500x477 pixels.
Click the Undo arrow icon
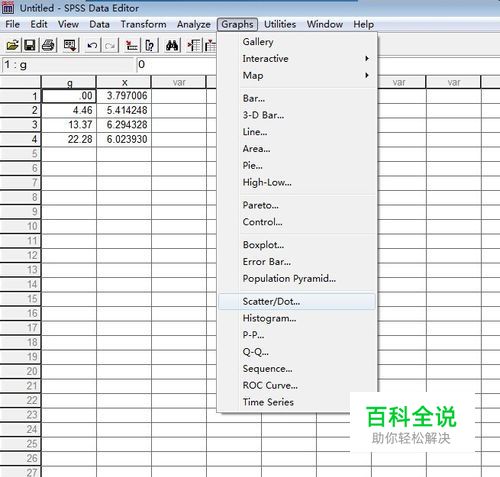pos(92,45)
